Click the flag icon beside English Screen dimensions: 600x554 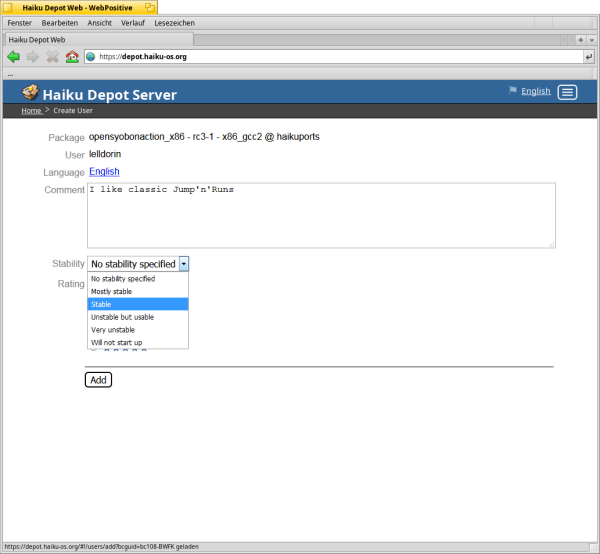click(513, 91)
